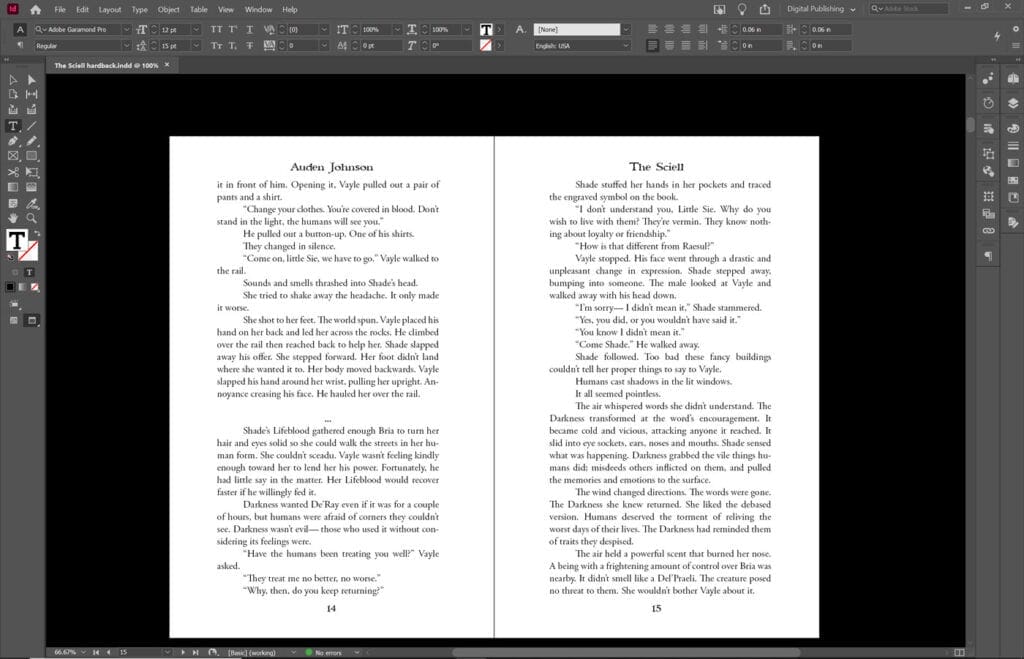Click the next page arrow in the status bar
The image size is (1024, 659).
point(183,651)
